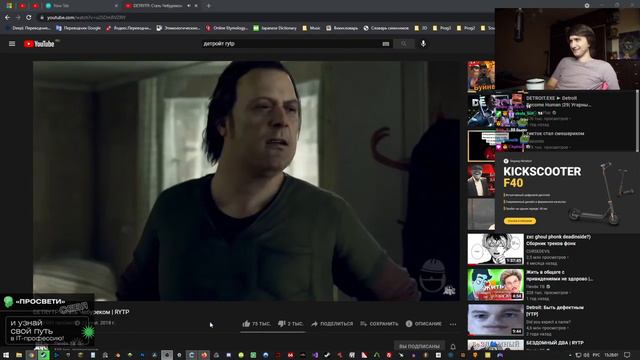Image resolution: width=640 pixels, height=360 pixels.
Task: Open the БЕЗДОМНЫЙ ДВА | RYTP video title
Action: pyautogui.click(x=555, y=343)
